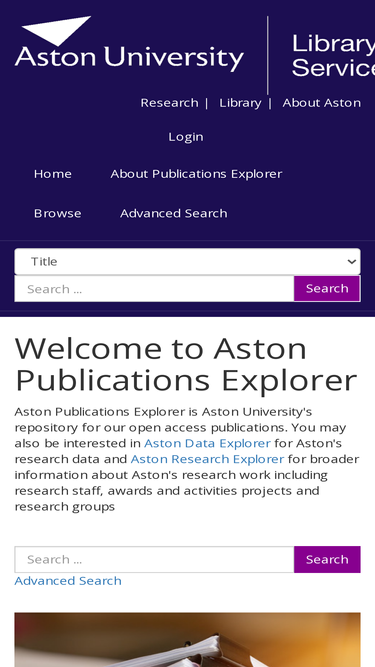Follow the Aston Research Explorer link
This screenshot has width=375, height=667.
click(x=207, y=459)
